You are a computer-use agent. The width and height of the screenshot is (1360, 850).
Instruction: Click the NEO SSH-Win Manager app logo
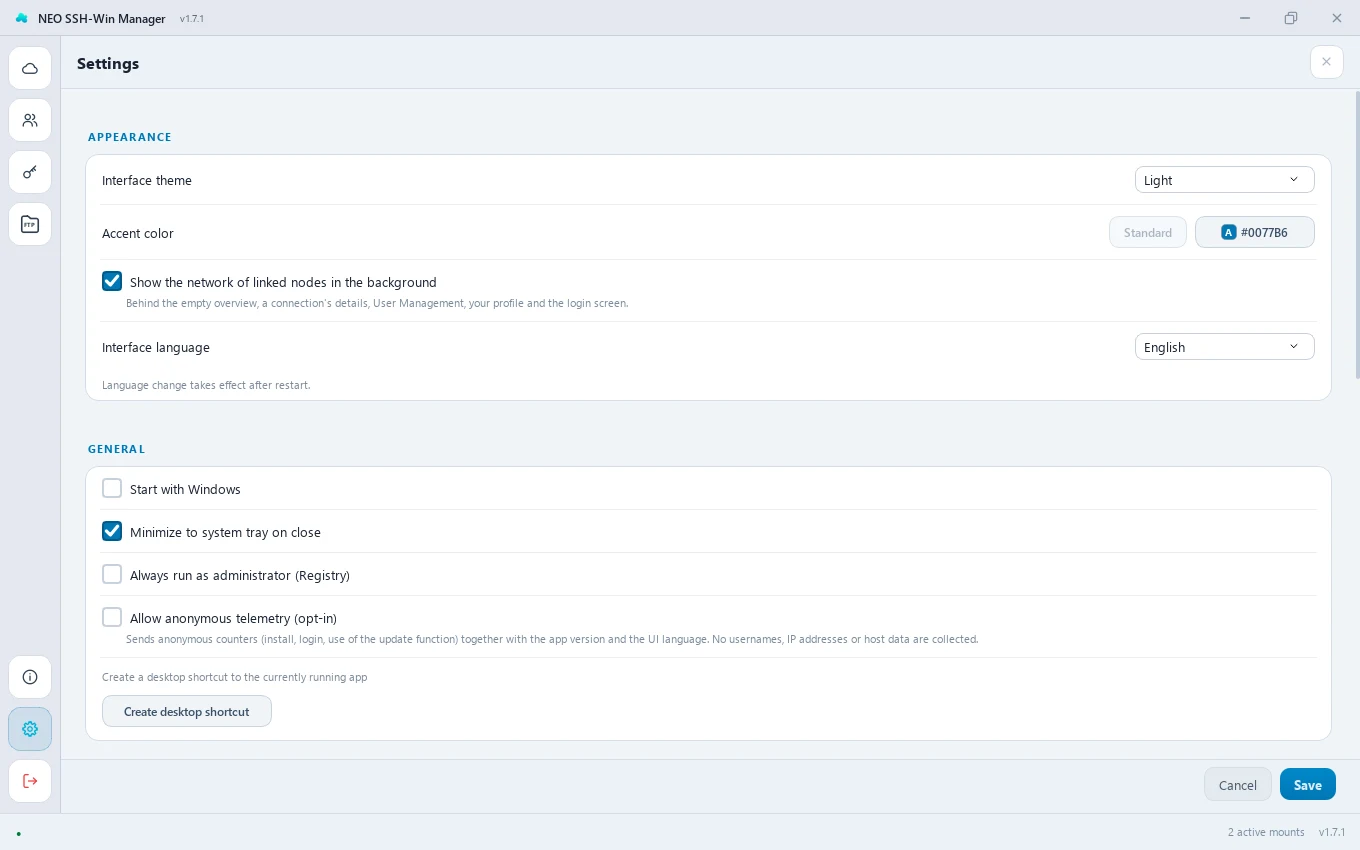(21, 18)
